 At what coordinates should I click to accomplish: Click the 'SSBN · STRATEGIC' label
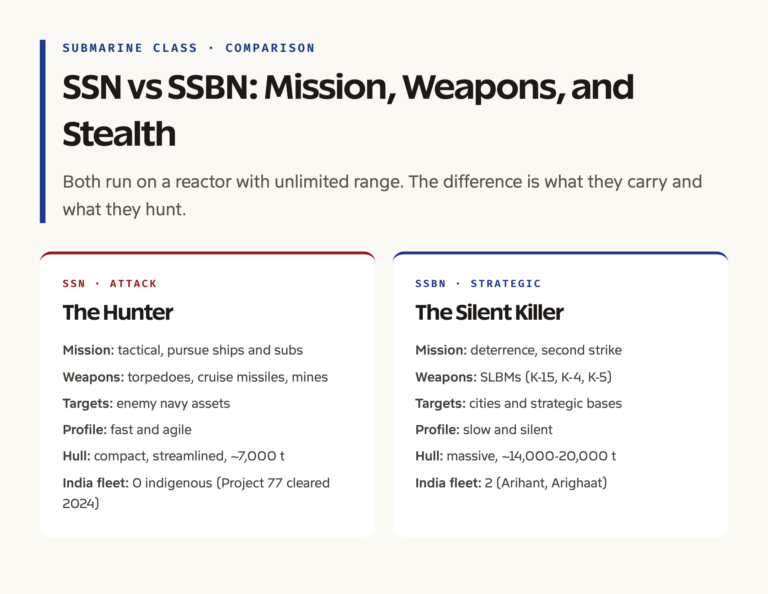pyautogui.click(x=478, y=284)
